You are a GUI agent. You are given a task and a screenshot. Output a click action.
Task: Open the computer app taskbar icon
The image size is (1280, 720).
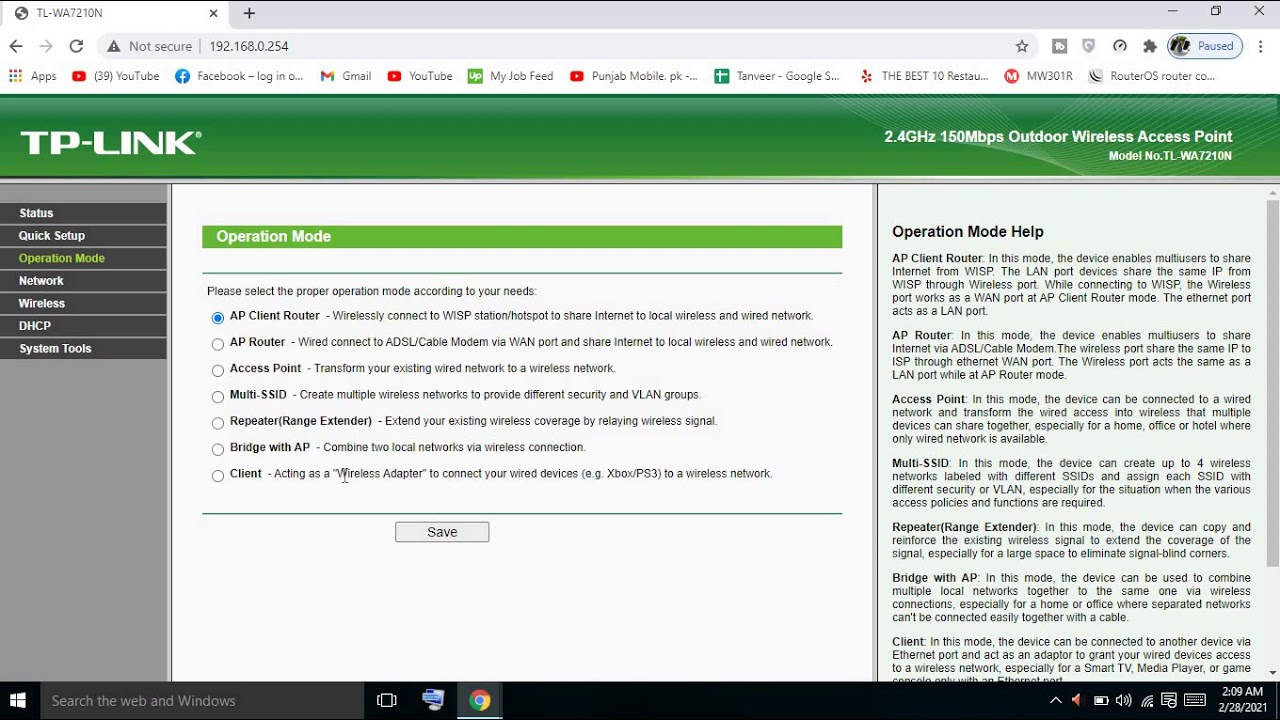433,701
